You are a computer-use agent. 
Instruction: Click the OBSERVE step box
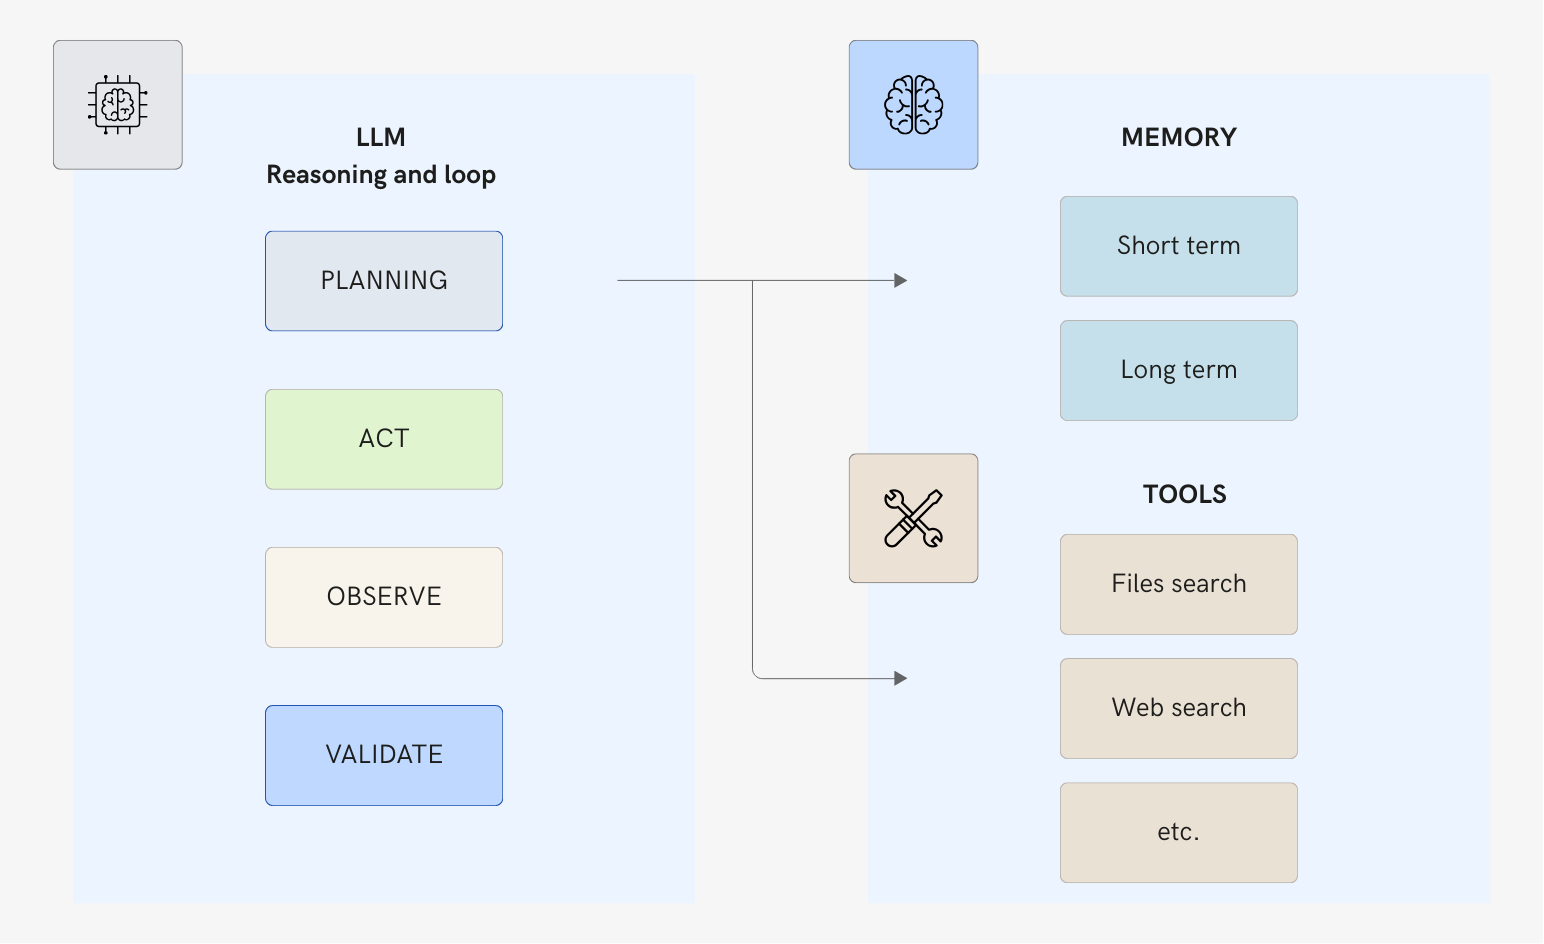384,597
